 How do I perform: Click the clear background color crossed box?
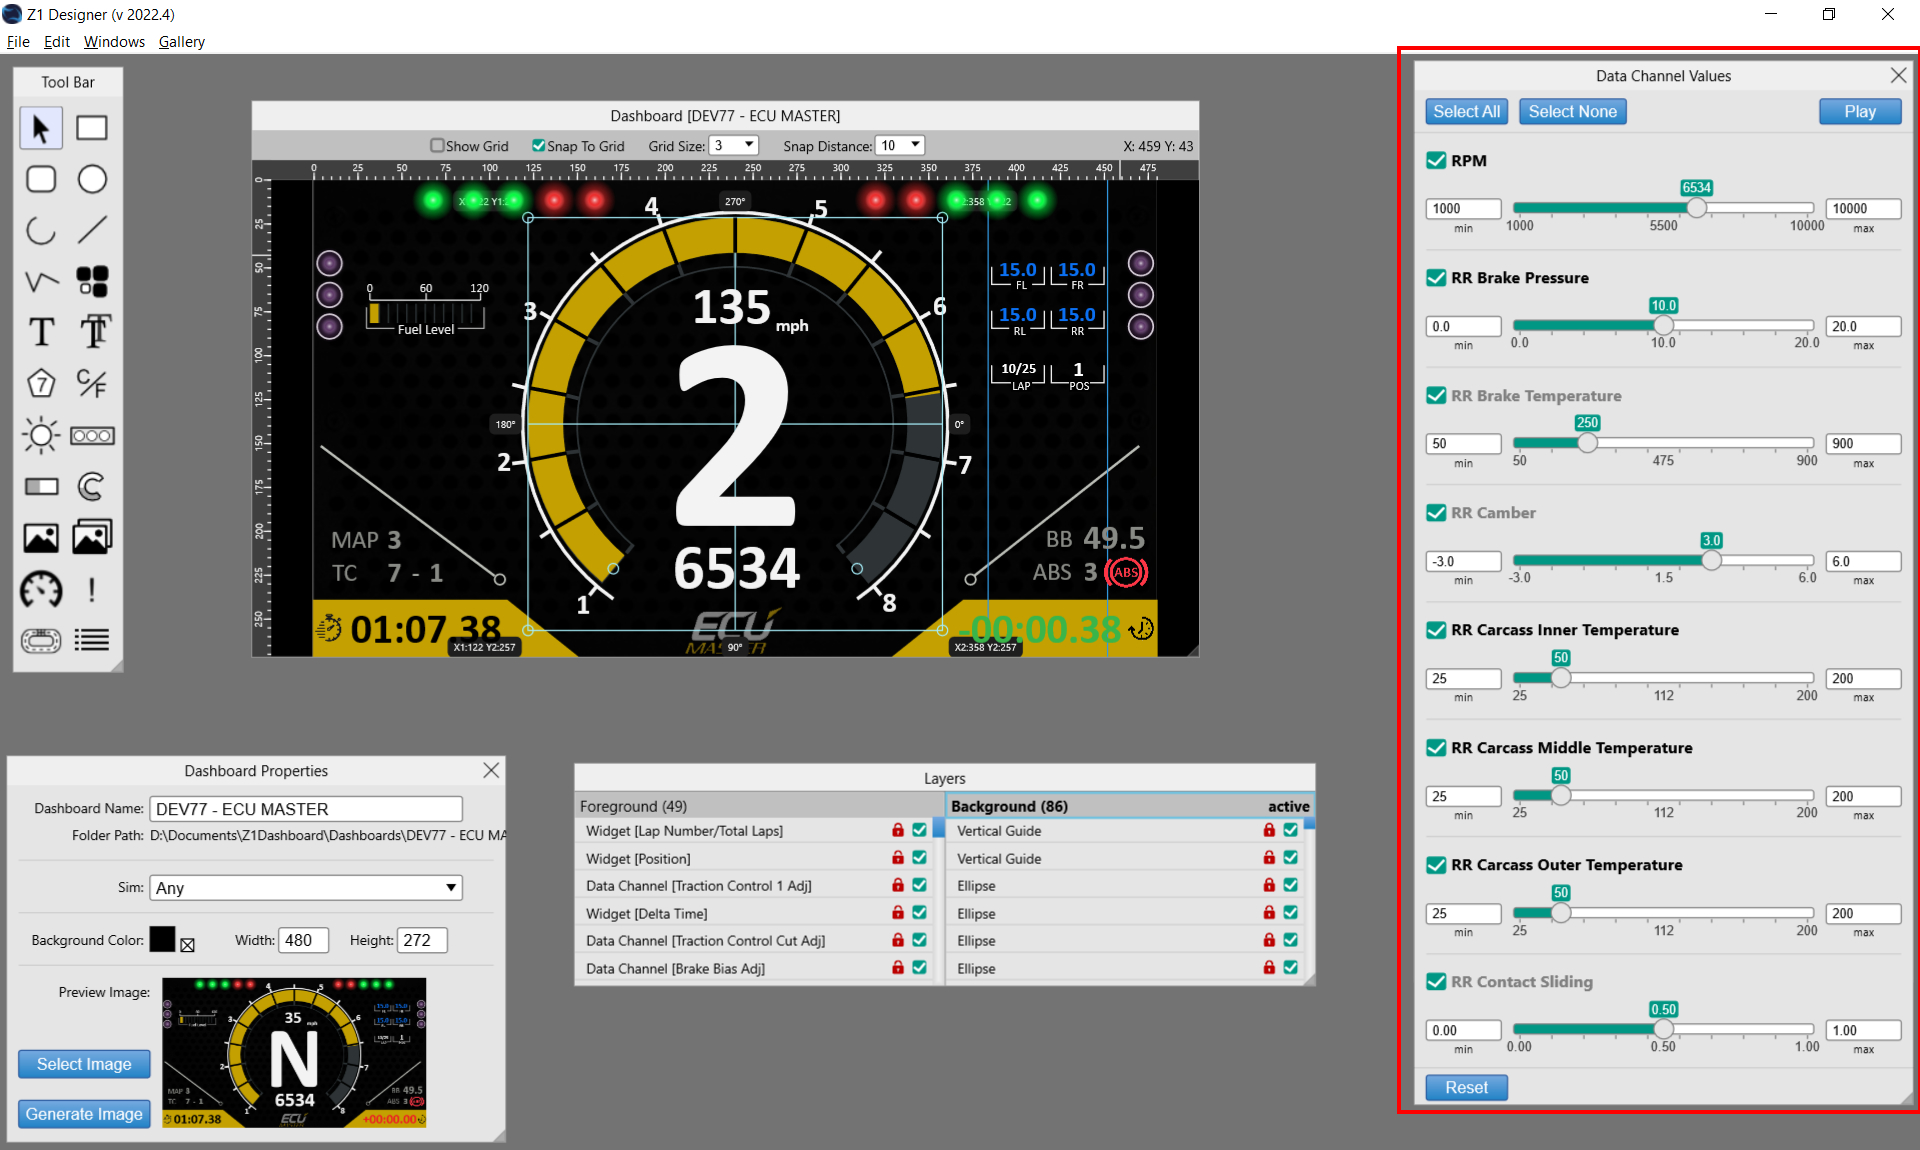coord(187,945)
